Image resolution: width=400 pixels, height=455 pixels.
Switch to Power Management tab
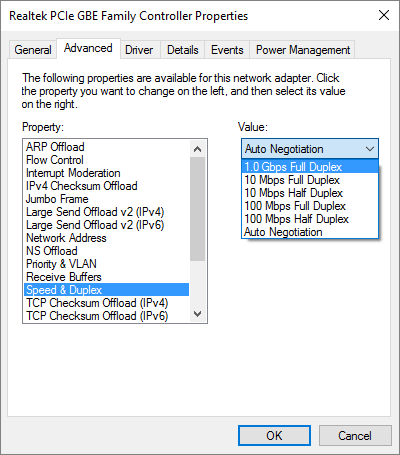pos(303,50)
